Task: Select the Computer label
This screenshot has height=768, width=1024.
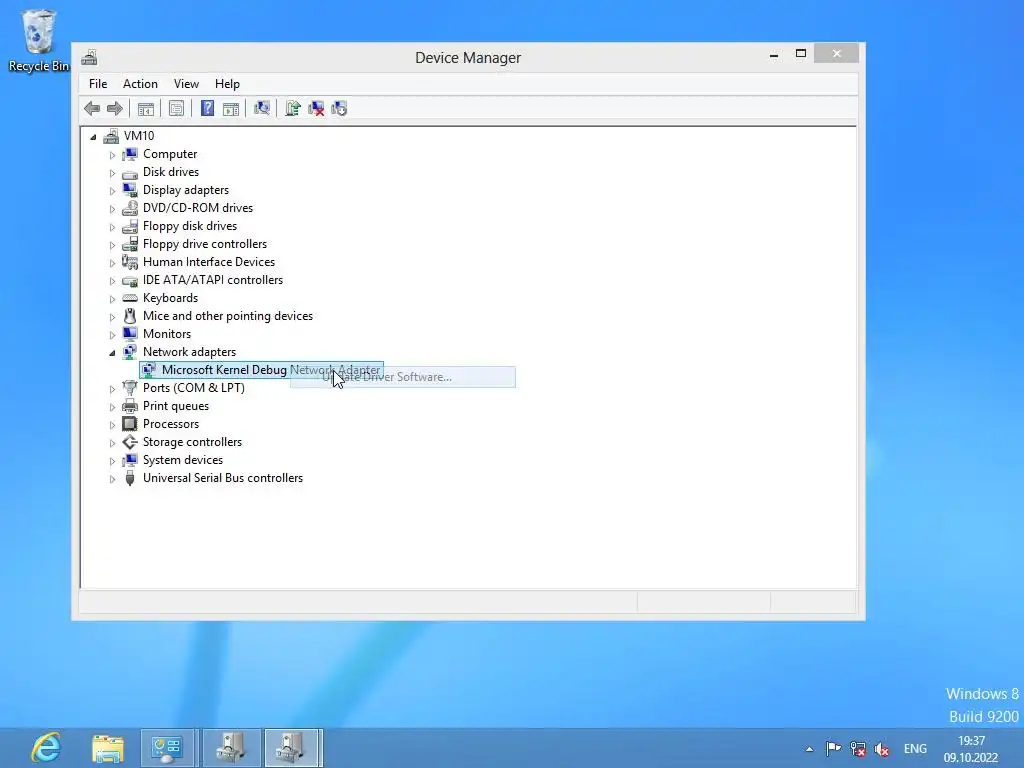Action: [170, 154]
